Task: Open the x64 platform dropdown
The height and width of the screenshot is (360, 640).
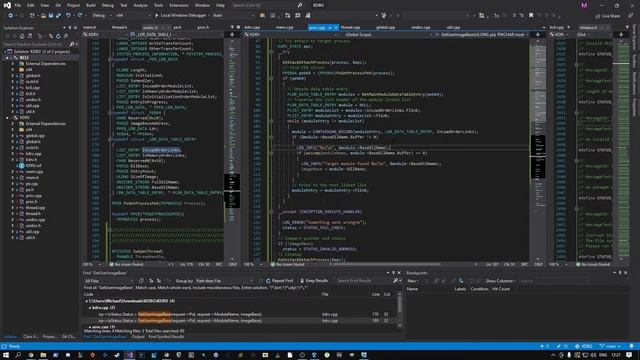Action: click(133, 16)
